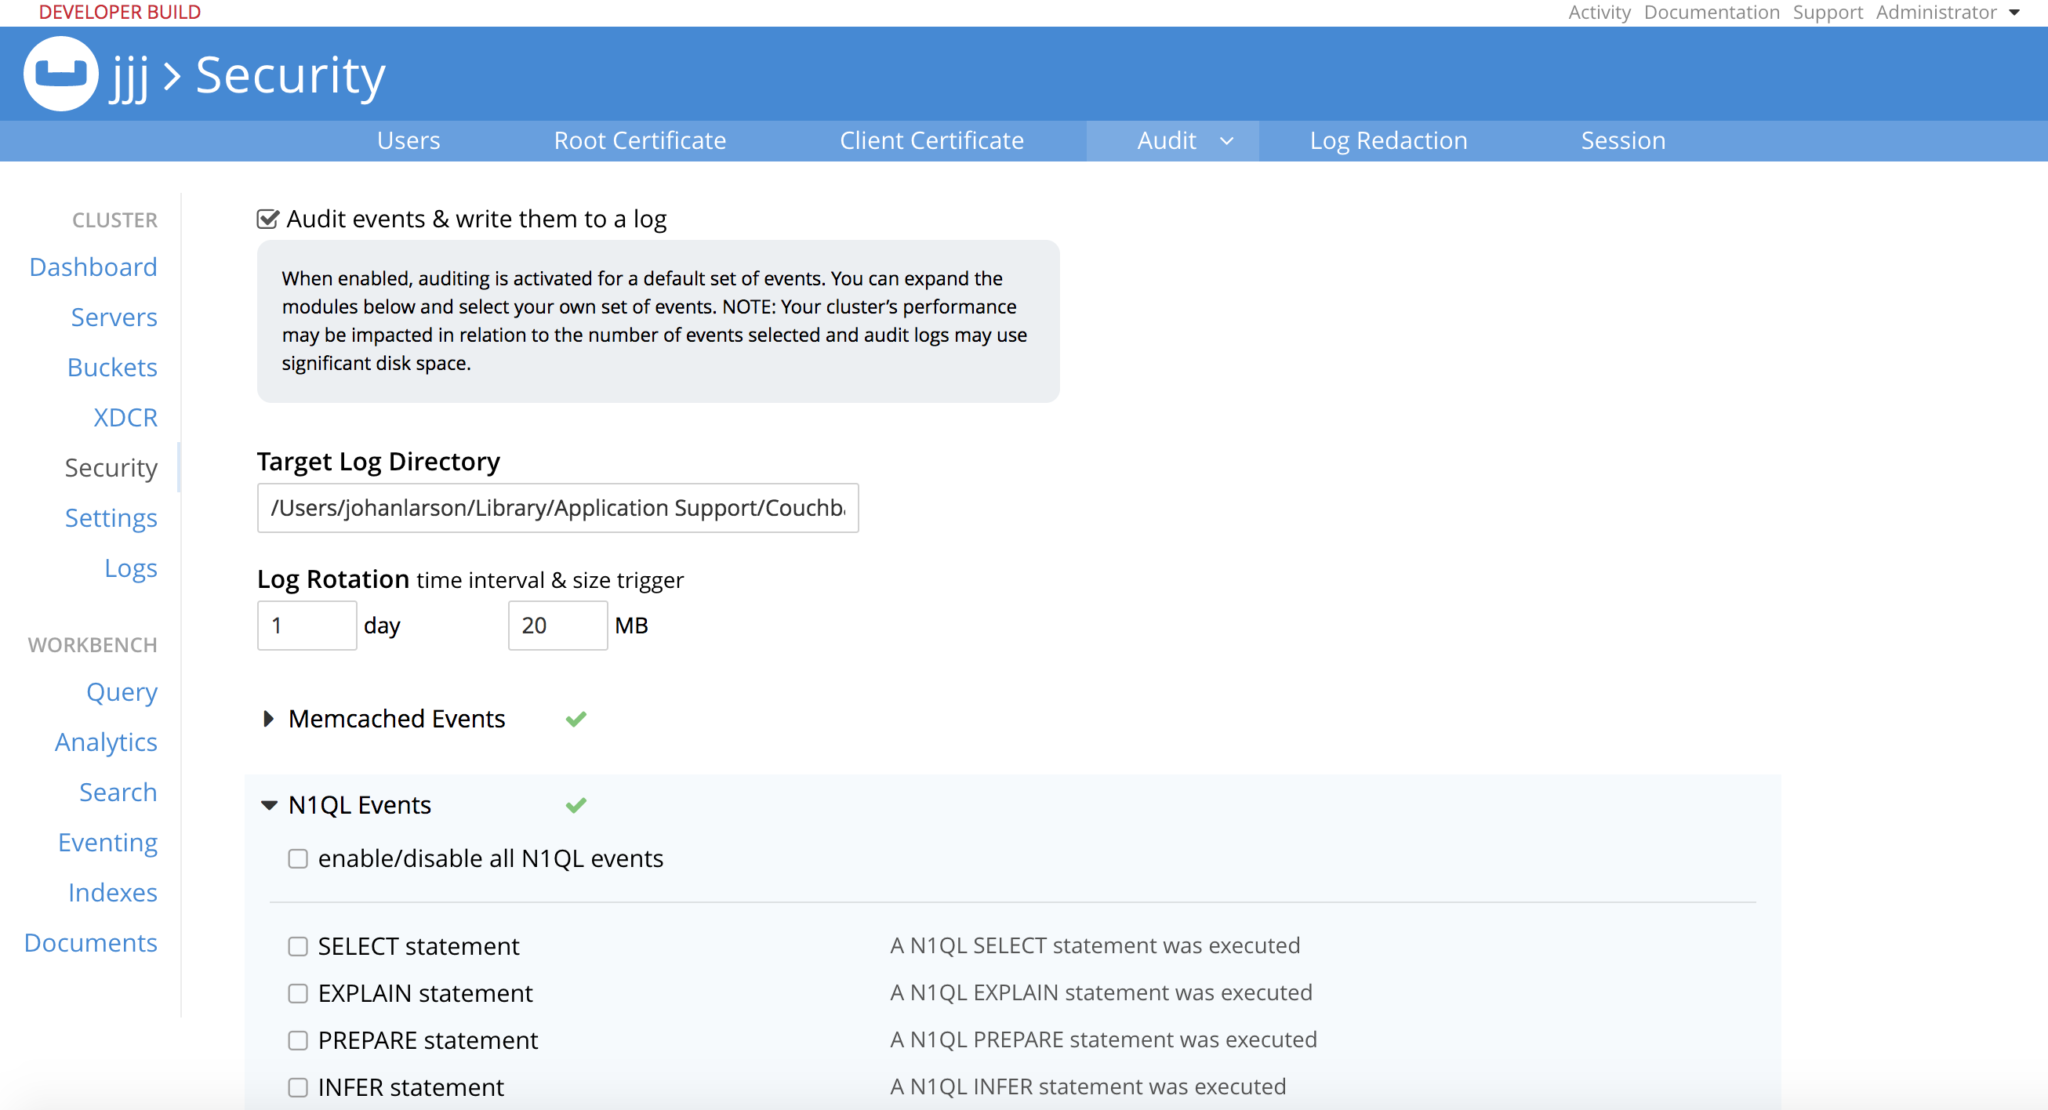Click Documentation in the top bar
The image size is (2048, 1110).
(1711, 12)
